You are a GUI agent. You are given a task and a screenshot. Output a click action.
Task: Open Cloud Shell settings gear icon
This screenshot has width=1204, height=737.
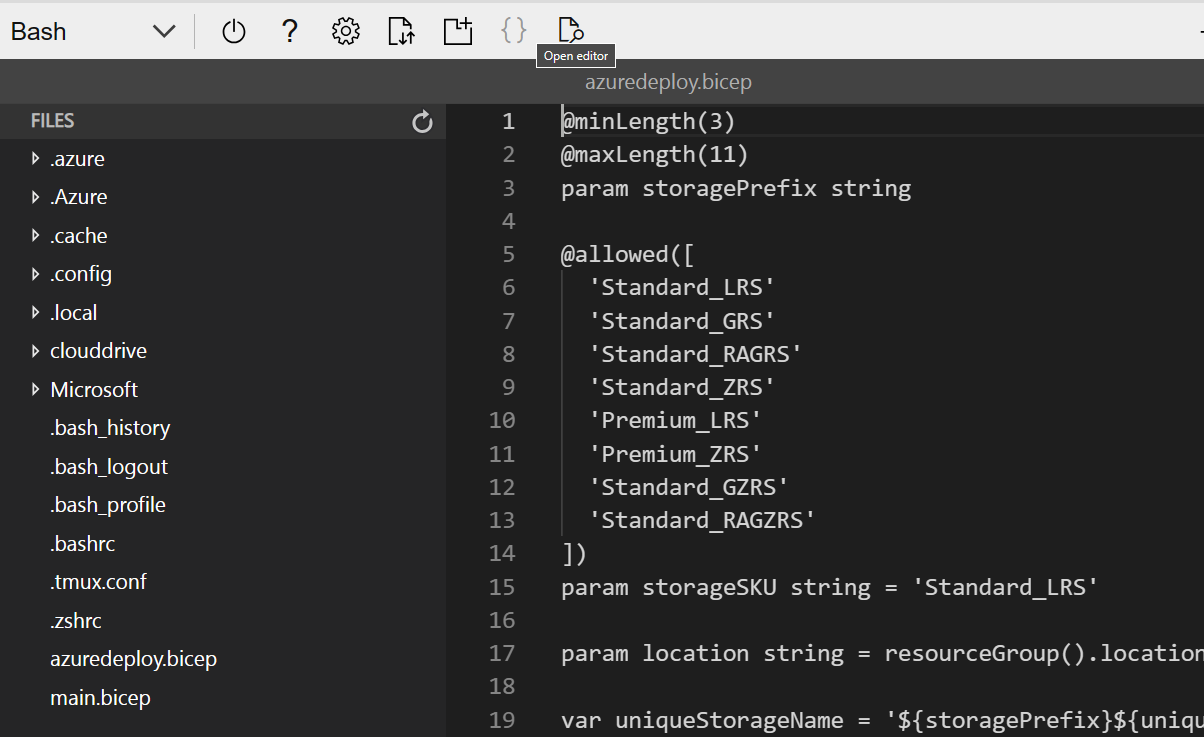tap(345, 32)
